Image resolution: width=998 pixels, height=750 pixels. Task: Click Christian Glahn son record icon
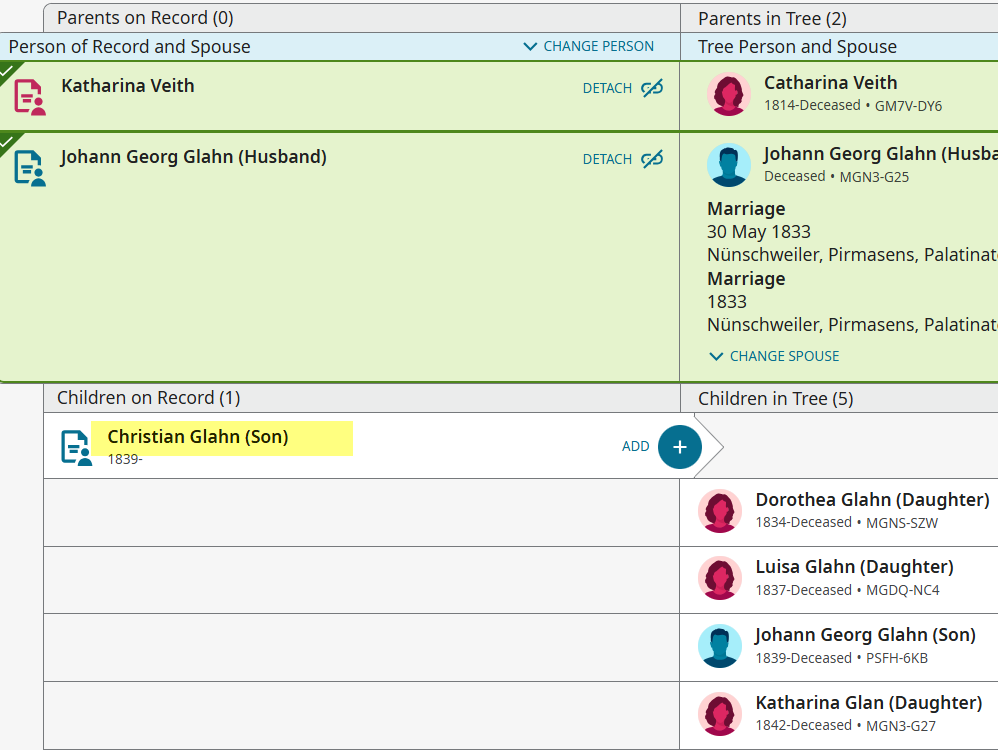pos(76,448)
